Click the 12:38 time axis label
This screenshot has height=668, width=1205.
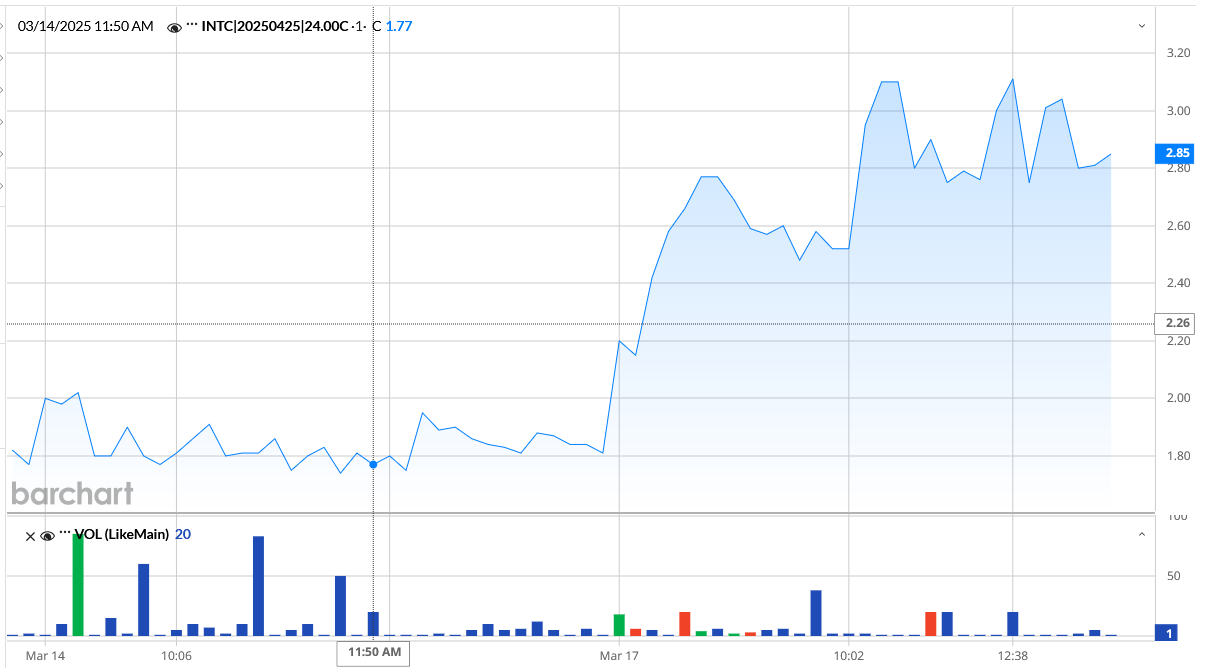[1013, 655]
